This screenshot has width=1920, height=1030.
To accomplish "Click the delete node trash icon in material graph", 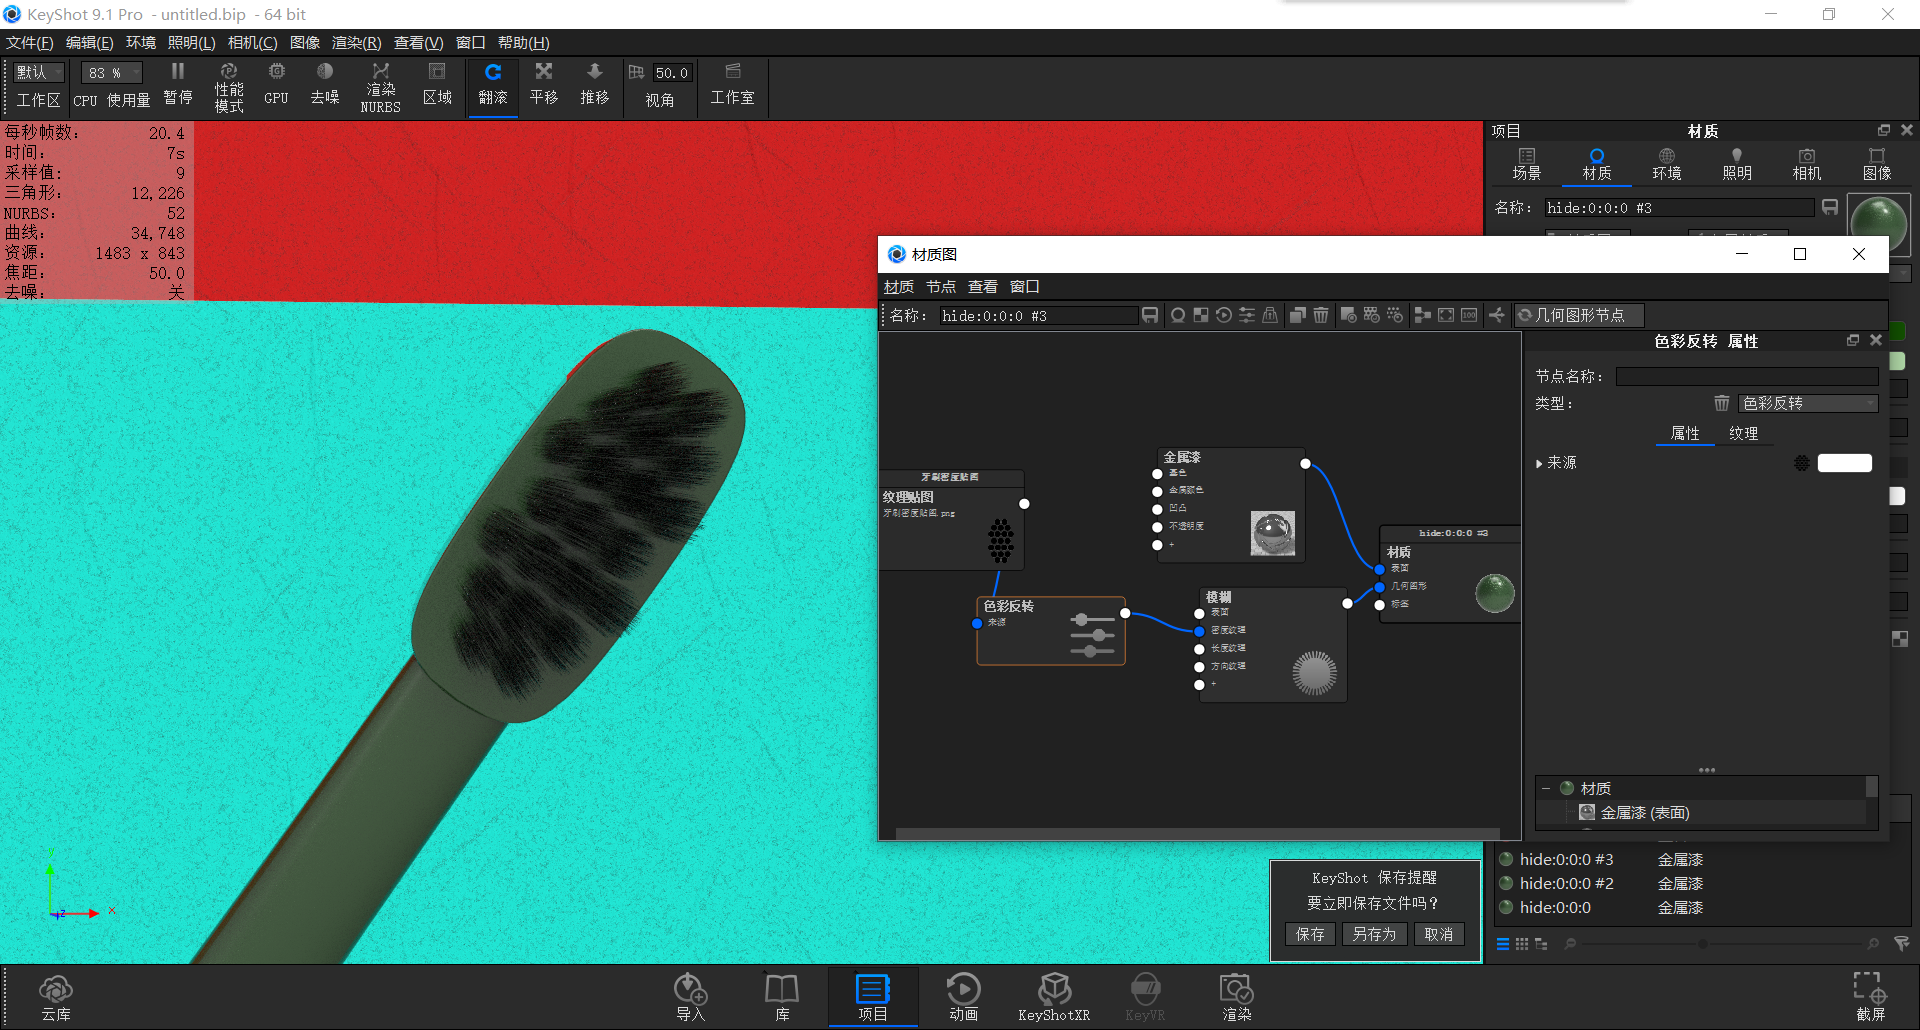I will tap(1321, 315).
